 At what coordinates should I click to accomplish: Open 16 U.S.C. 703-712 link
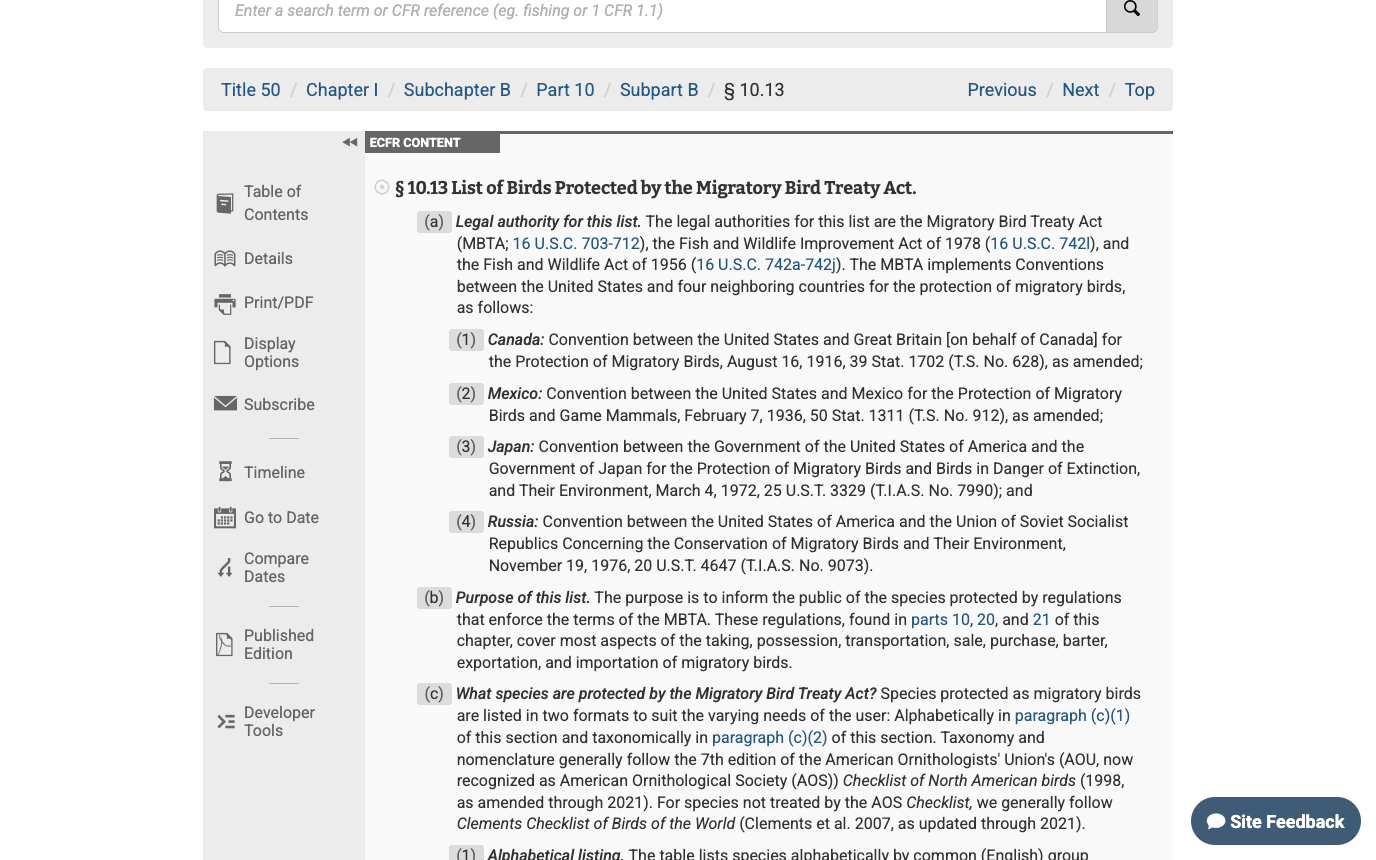(x=576, y=243)
